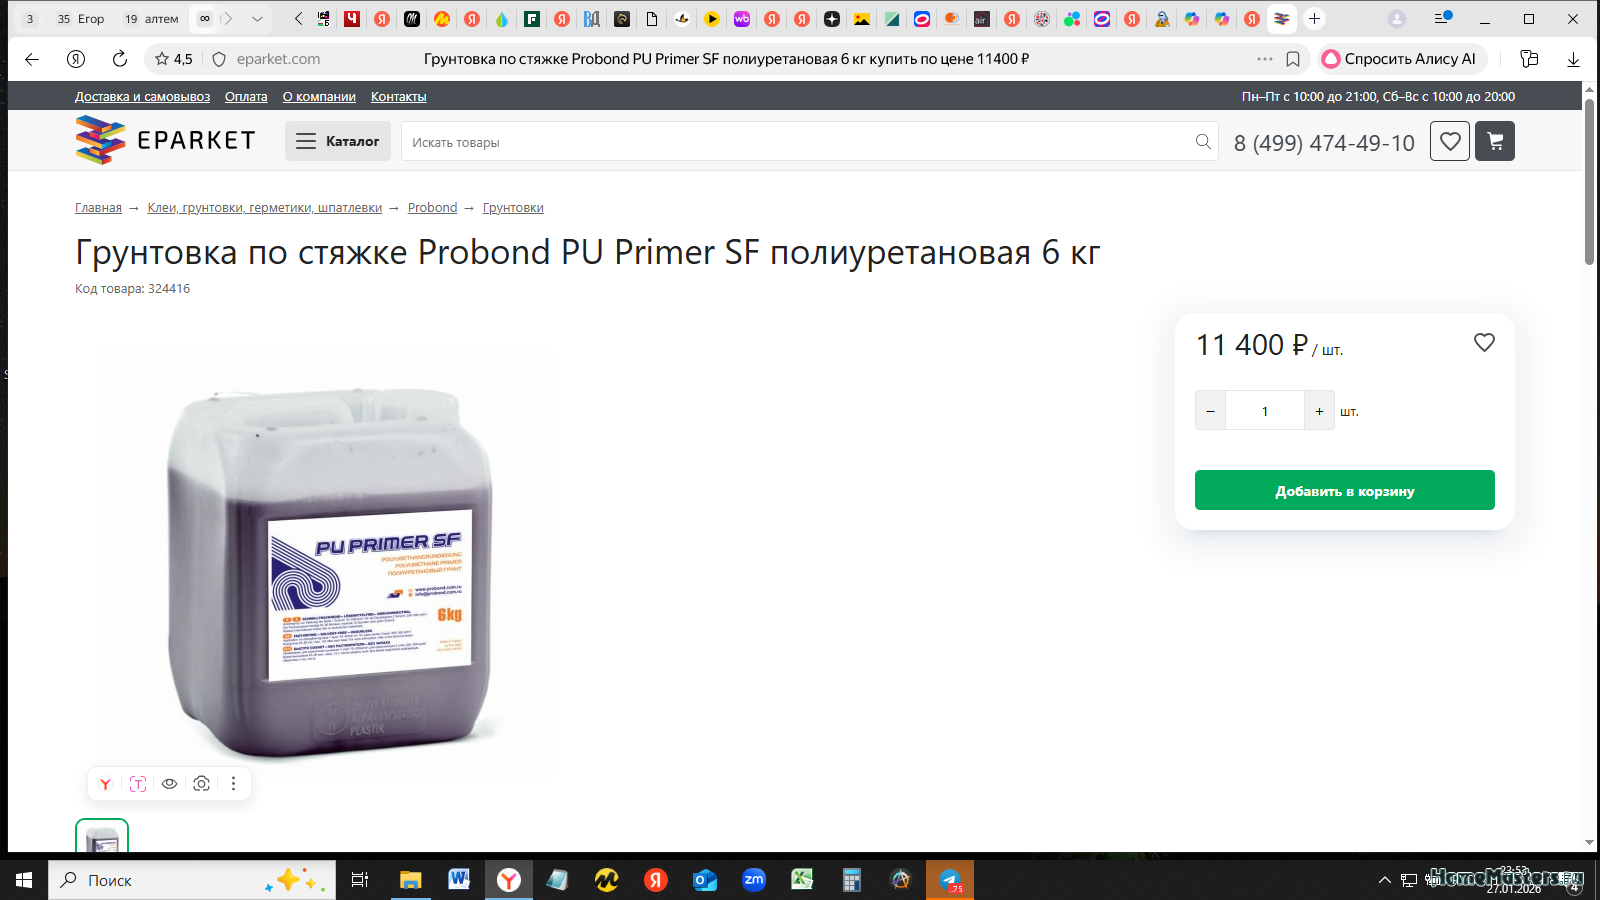Expand the tab list chevron
Image resolution: width=1600 pixels, height=900 pixels.
tap(257, 19)
